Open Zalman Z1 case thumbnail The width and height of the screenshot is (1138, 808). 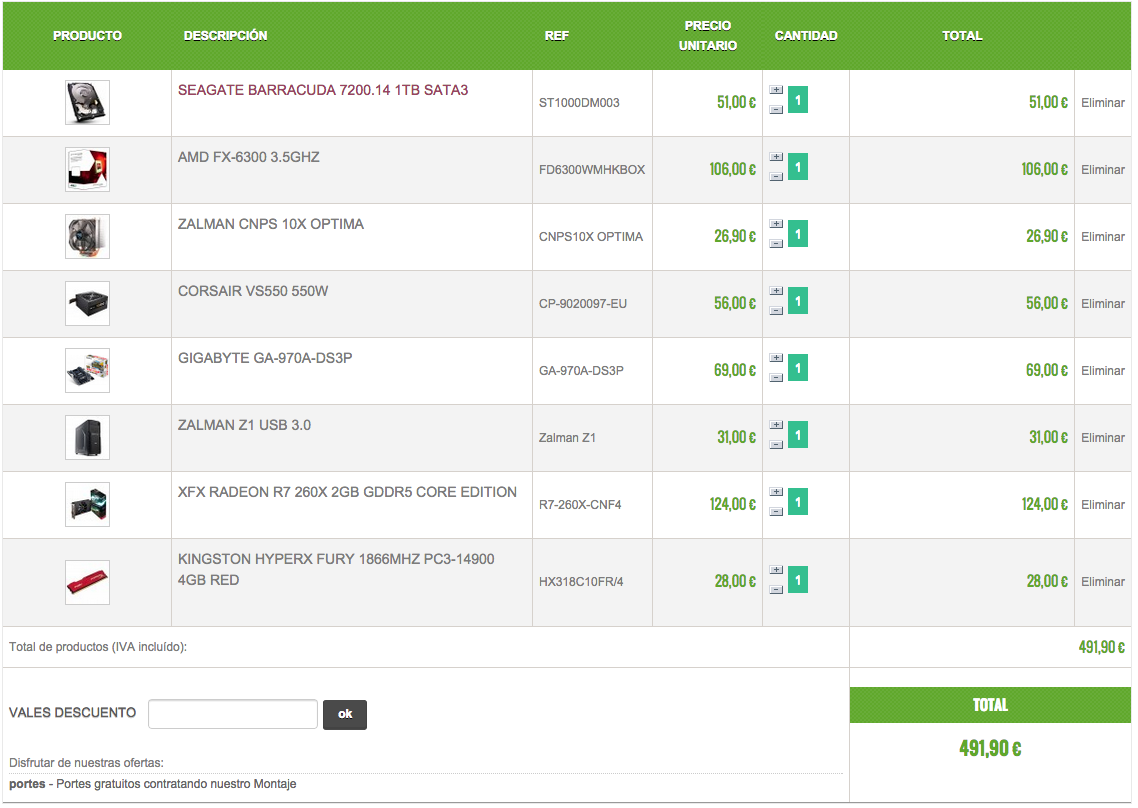(x=87, y=437)
